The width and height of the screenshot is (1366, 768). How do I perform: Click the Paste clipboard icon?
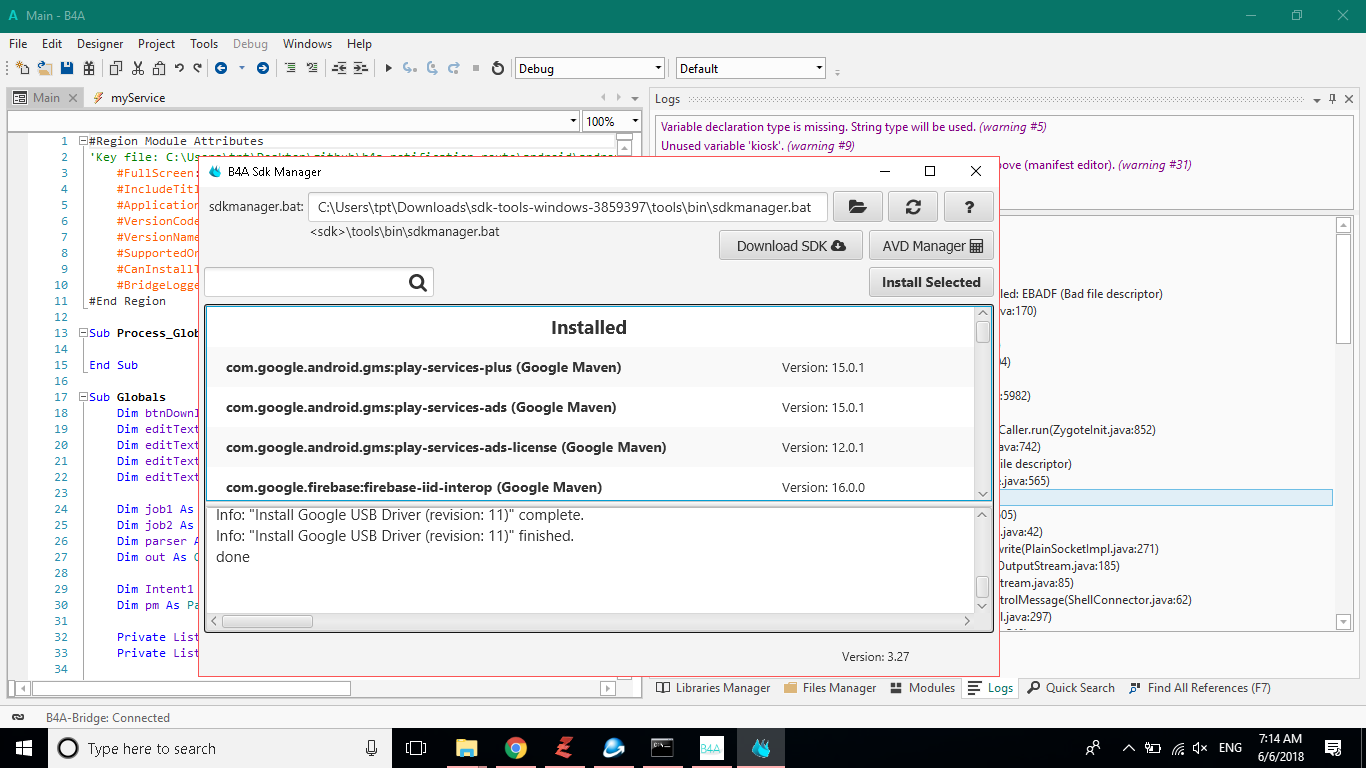159,68
